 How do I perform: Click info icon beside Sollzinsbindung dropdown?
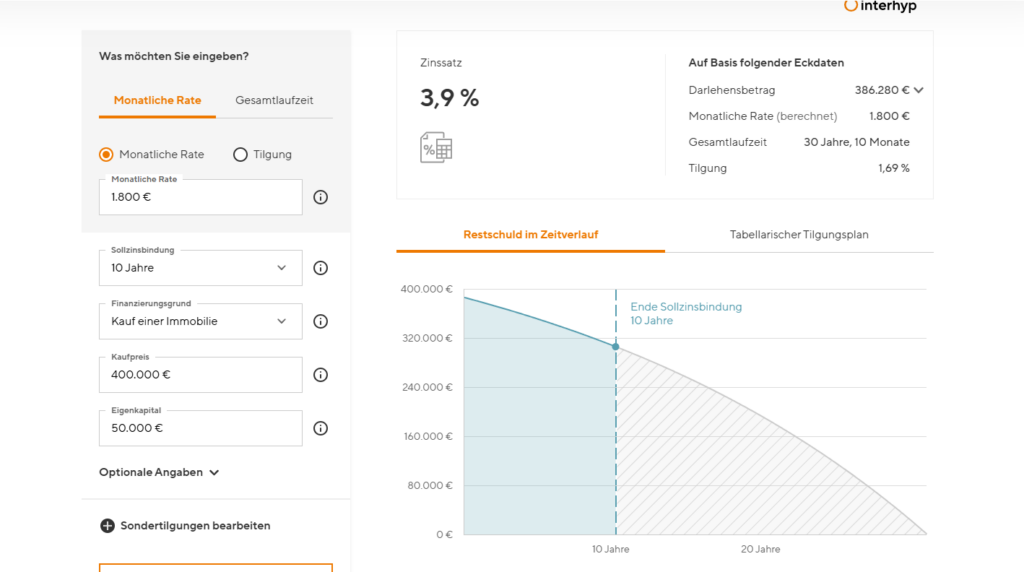pos(320,268)
